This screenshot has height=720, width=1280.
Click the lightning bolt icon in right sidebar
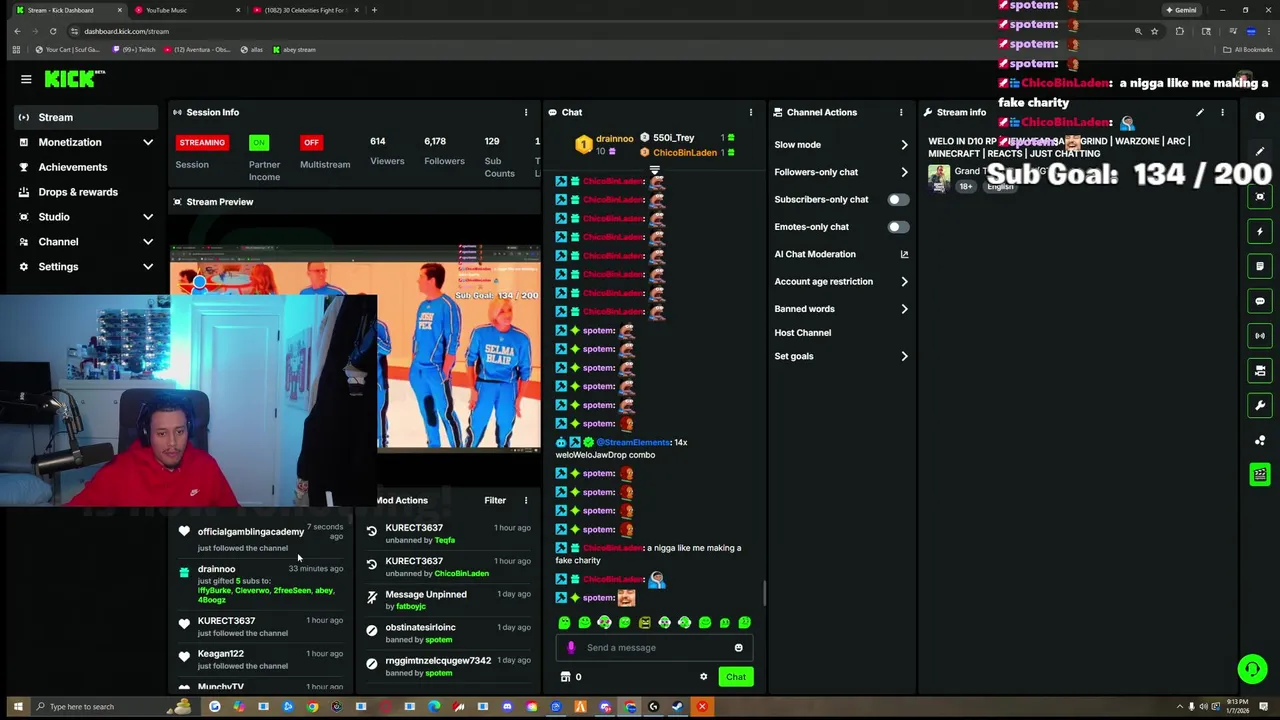point(1260,231)
